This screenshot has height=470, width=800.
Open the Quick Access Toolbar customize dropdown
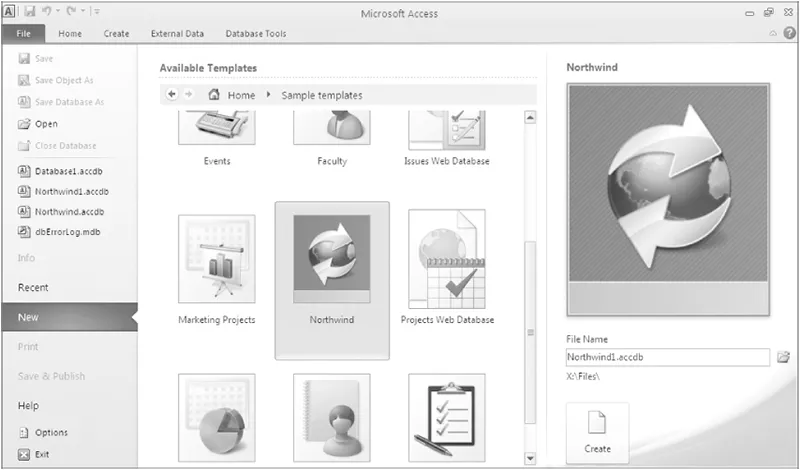pos(96,11)
